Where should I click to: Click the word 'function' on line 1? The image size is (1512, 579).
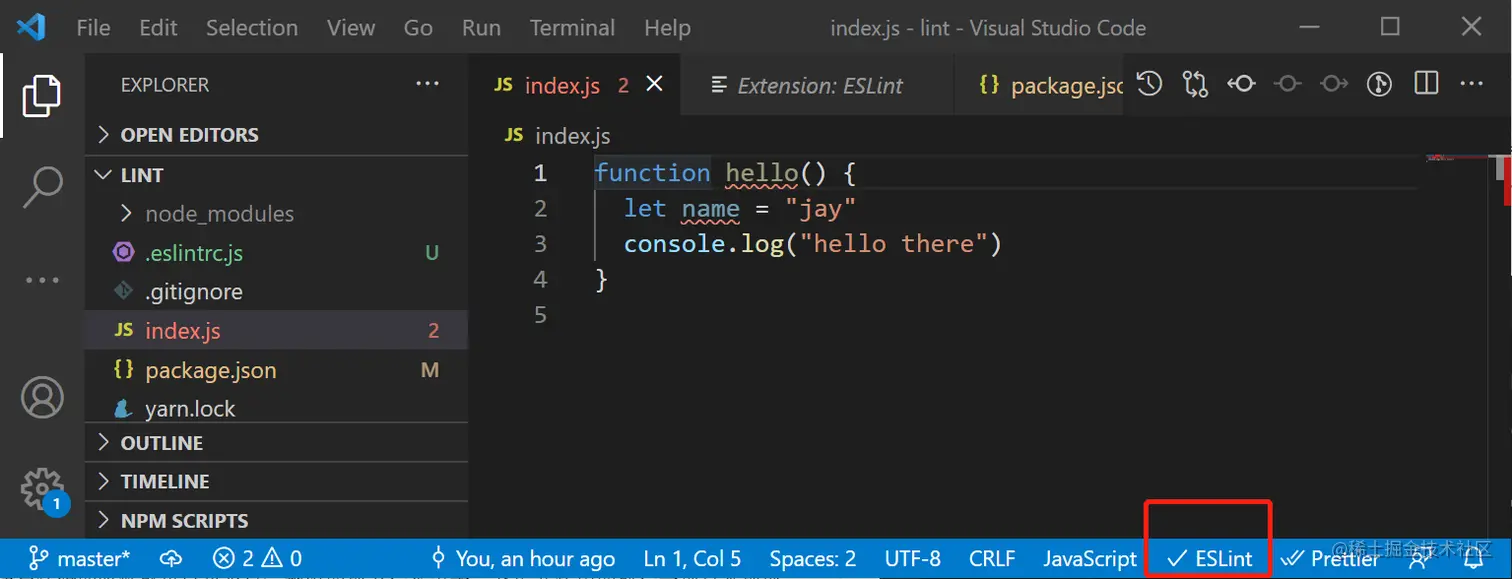652,173
